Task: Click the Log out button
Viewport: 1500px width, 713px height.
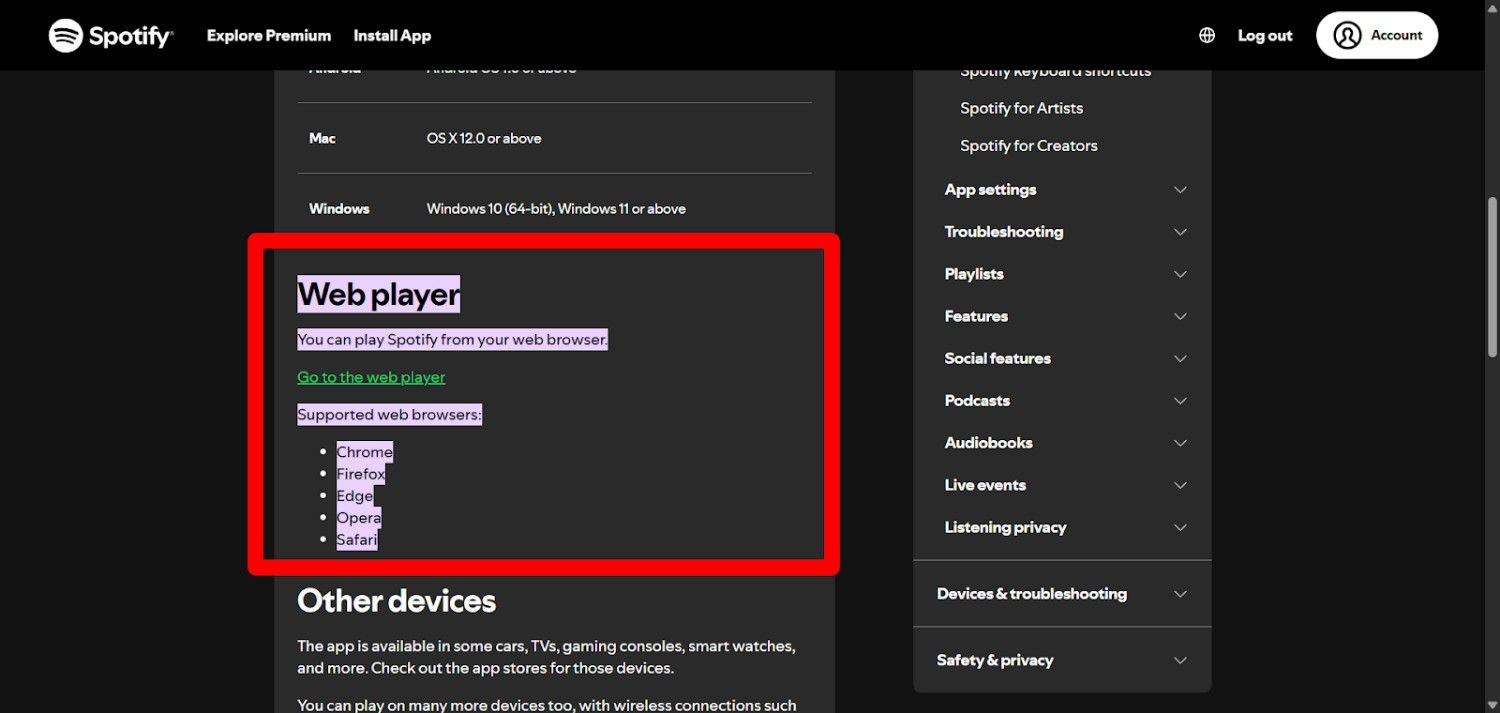Action: pyautogui.click(x=1264, y=35)
